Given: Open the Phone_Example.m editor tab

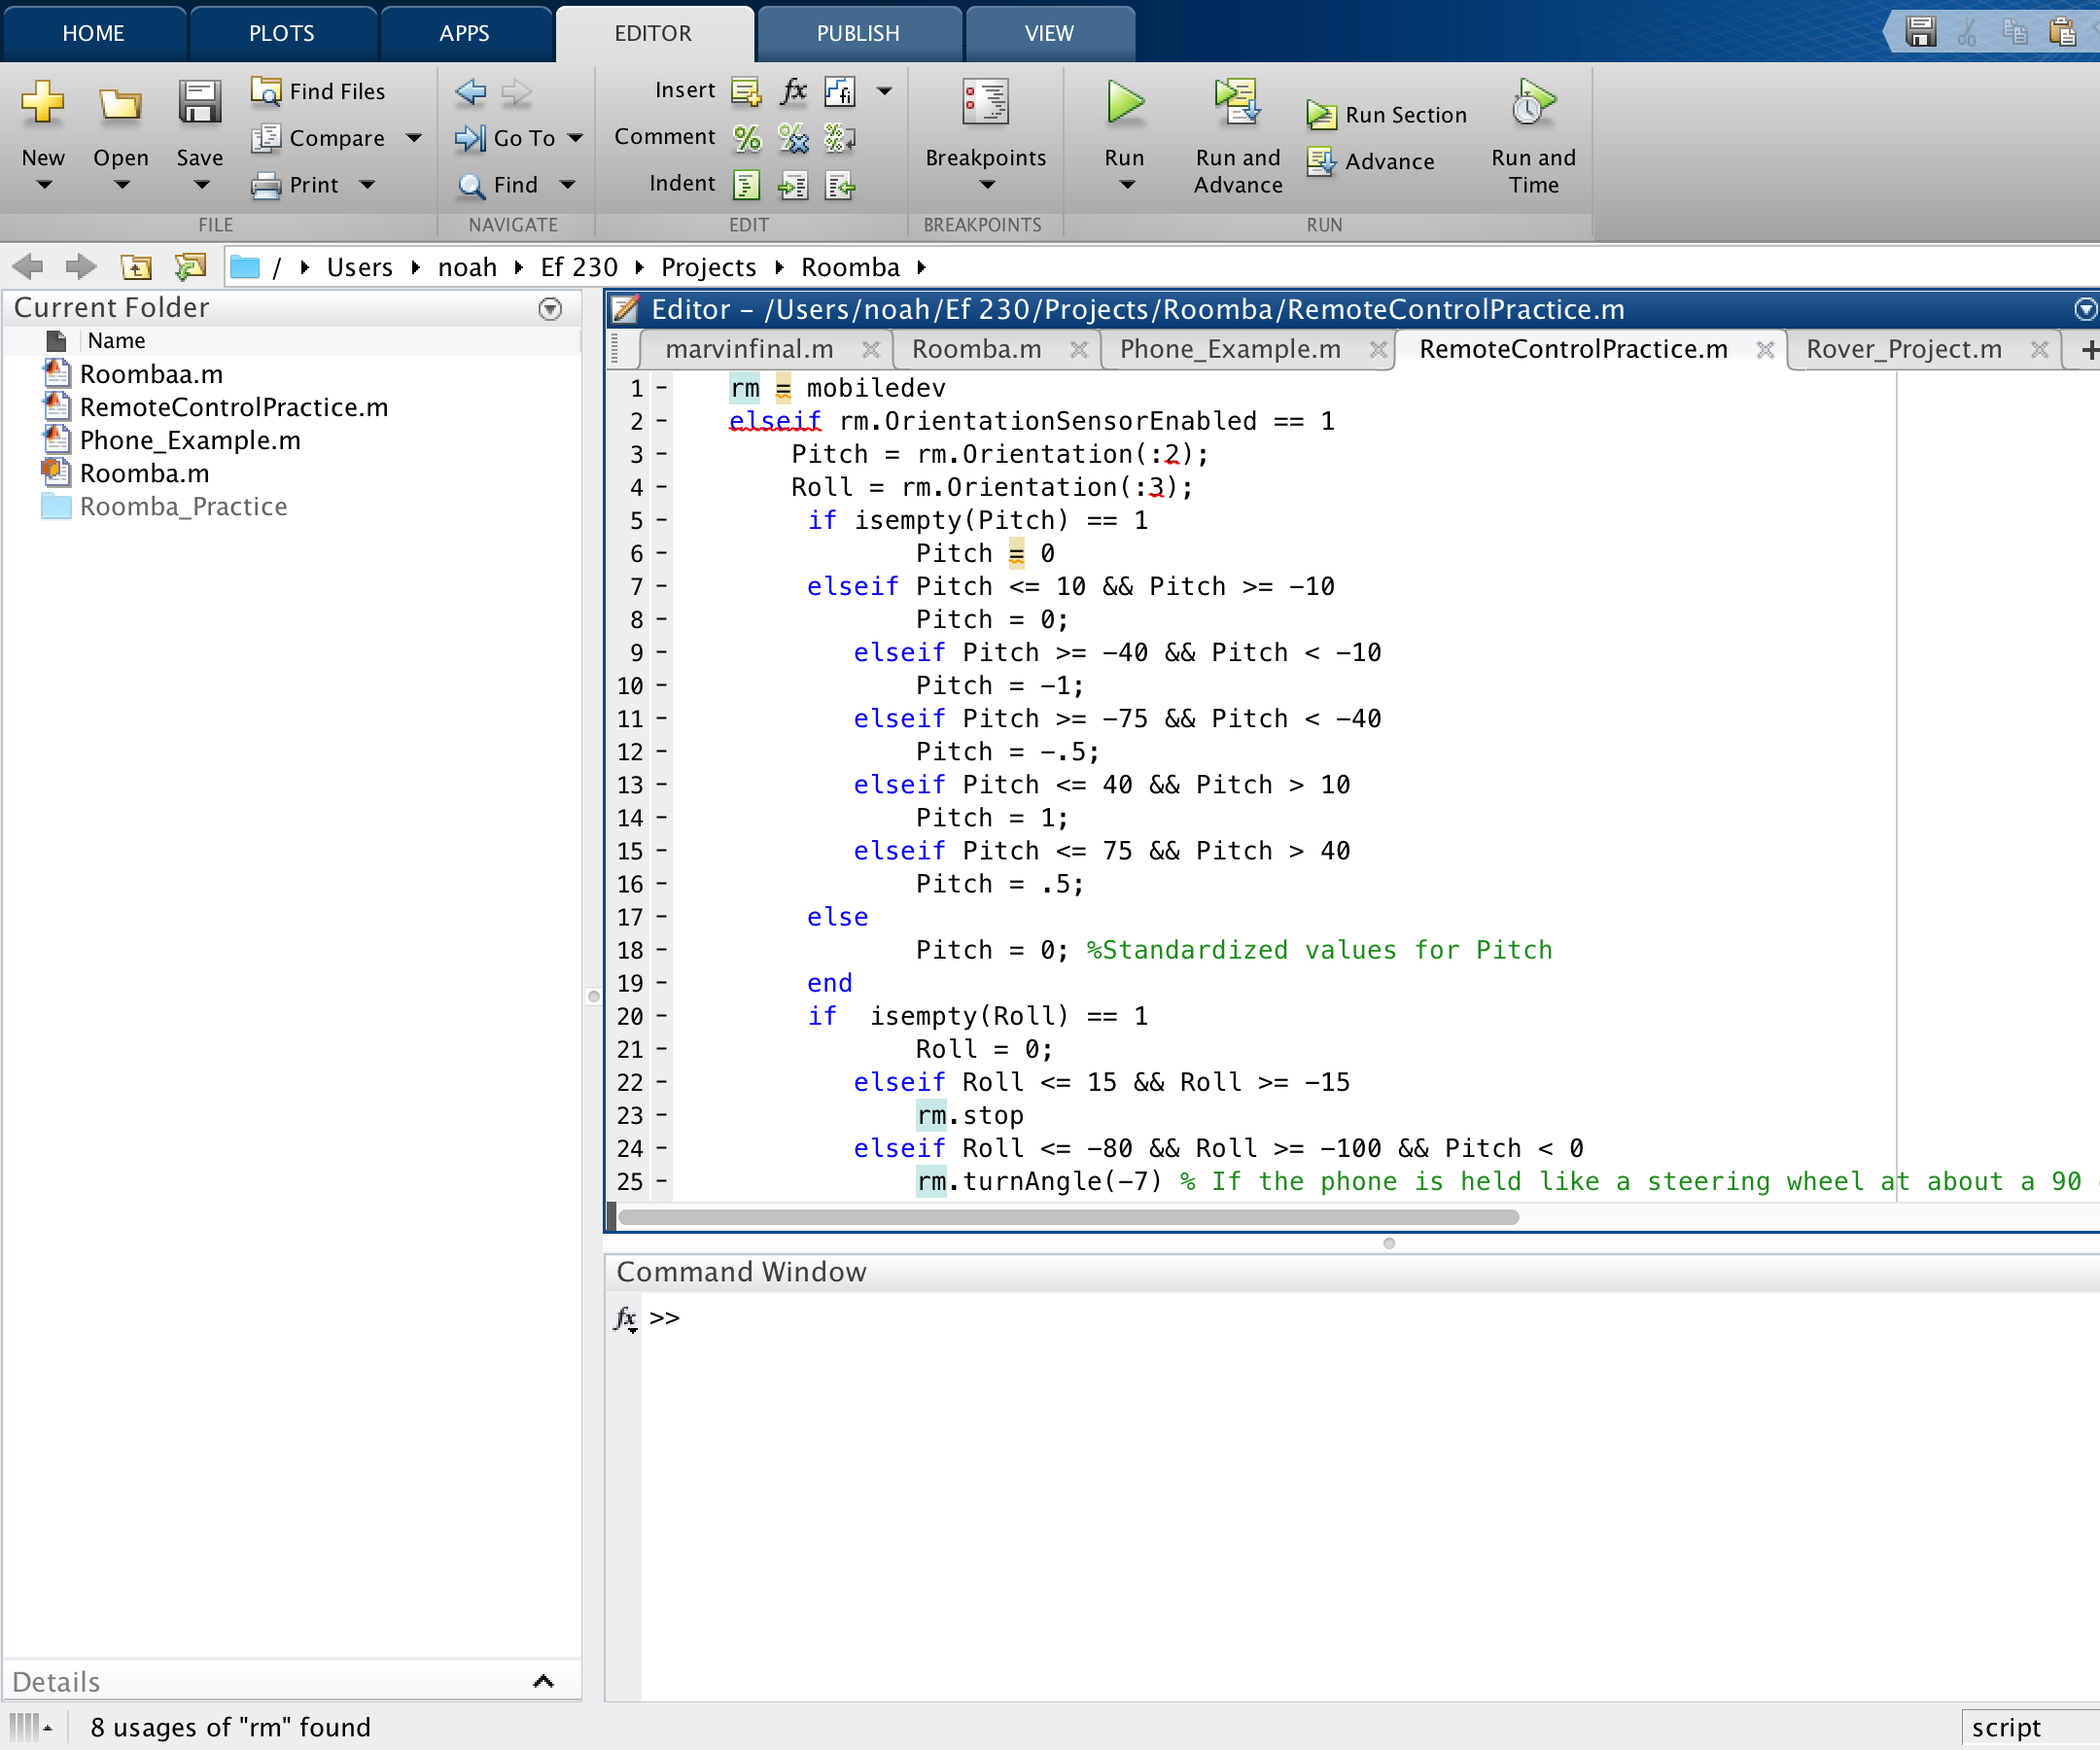Looking at the screenshot, I should coord(1230,349).
